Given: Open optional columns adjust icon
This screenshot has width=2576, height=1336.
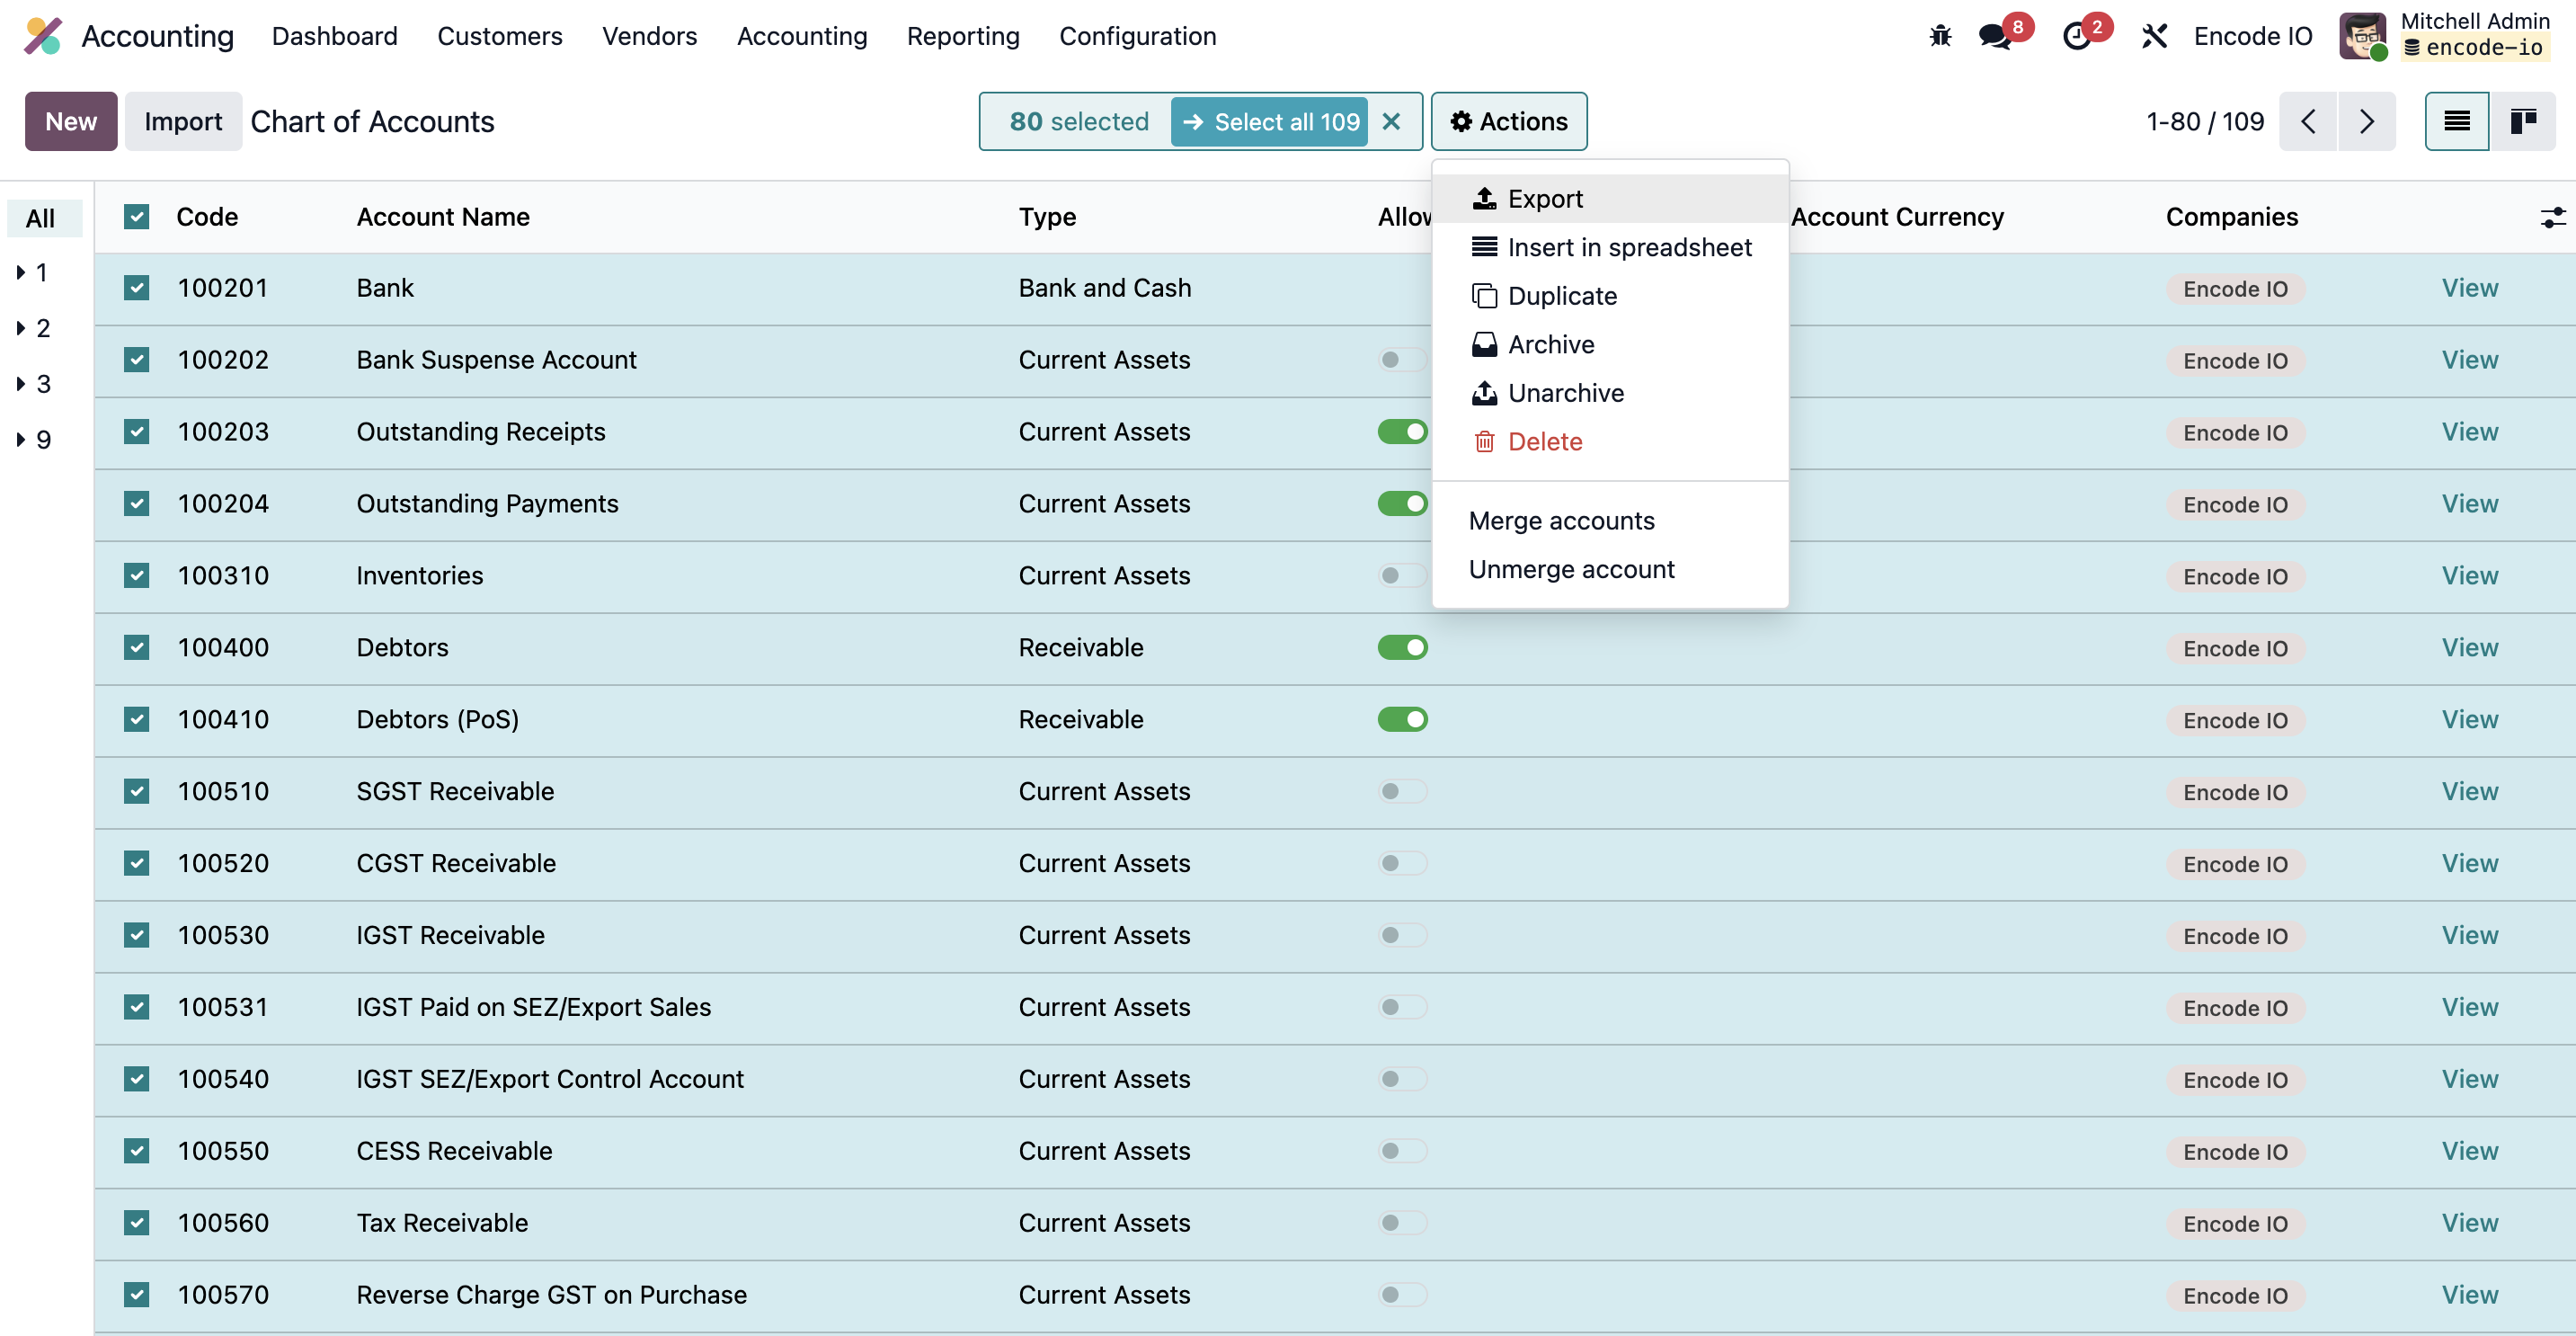Looking at the screenshot, I should 2552,217.
